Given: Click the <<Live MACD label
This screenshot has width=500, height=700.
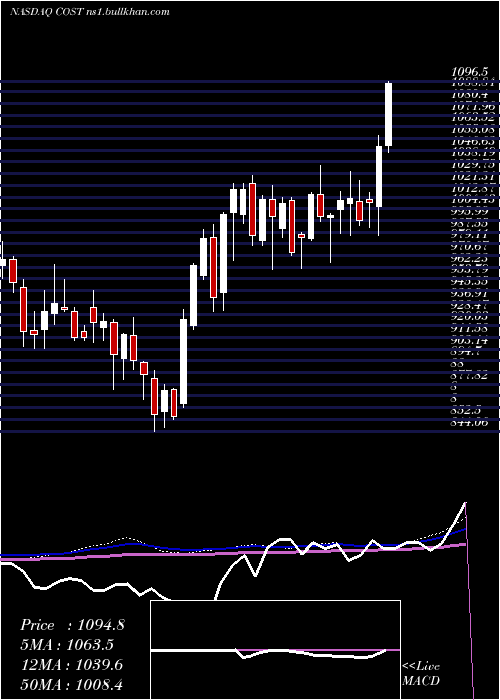Looking at the screenshot, I should point(421,673).
